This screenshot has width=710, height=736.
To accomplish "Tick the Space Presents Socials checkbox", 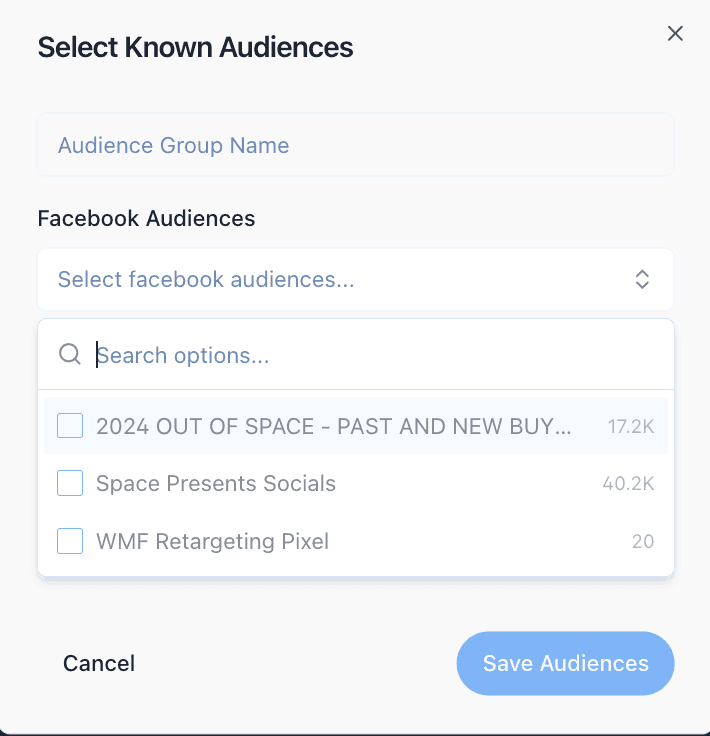I will coord(70,484).
